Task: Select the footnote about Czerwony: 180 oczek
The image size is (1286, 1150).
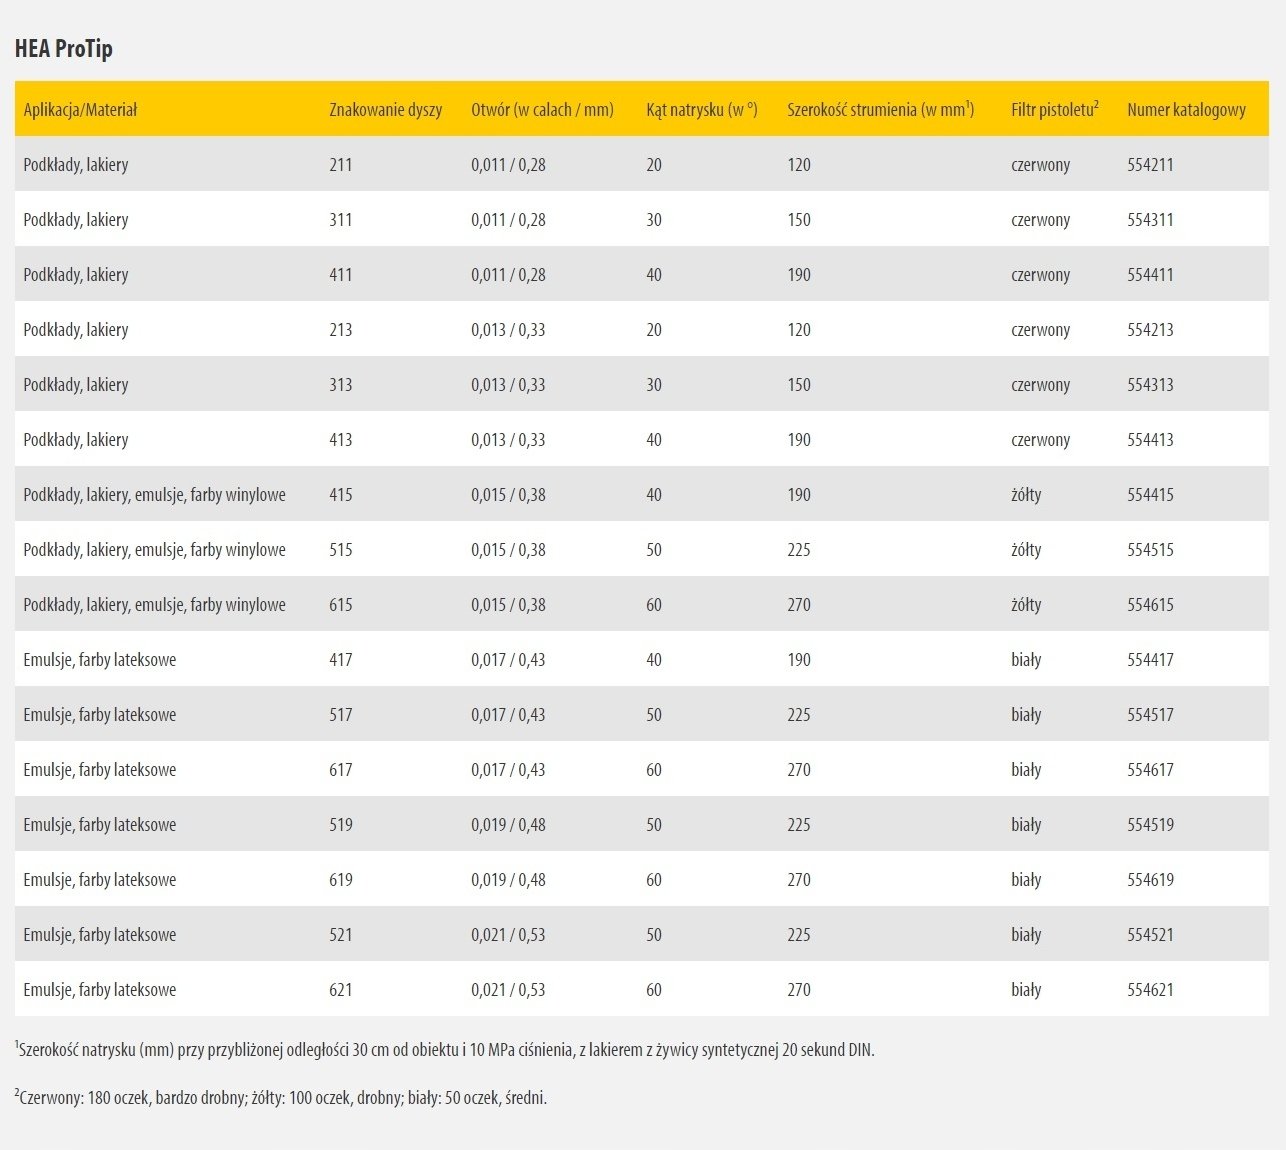Action: [281, 1097]
